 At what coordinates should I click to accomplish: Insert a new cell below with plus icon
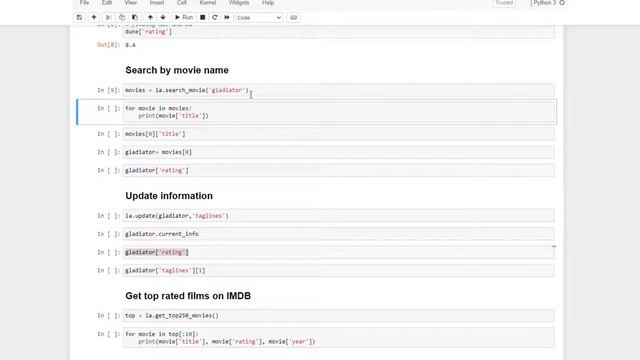tap(94, 18)
